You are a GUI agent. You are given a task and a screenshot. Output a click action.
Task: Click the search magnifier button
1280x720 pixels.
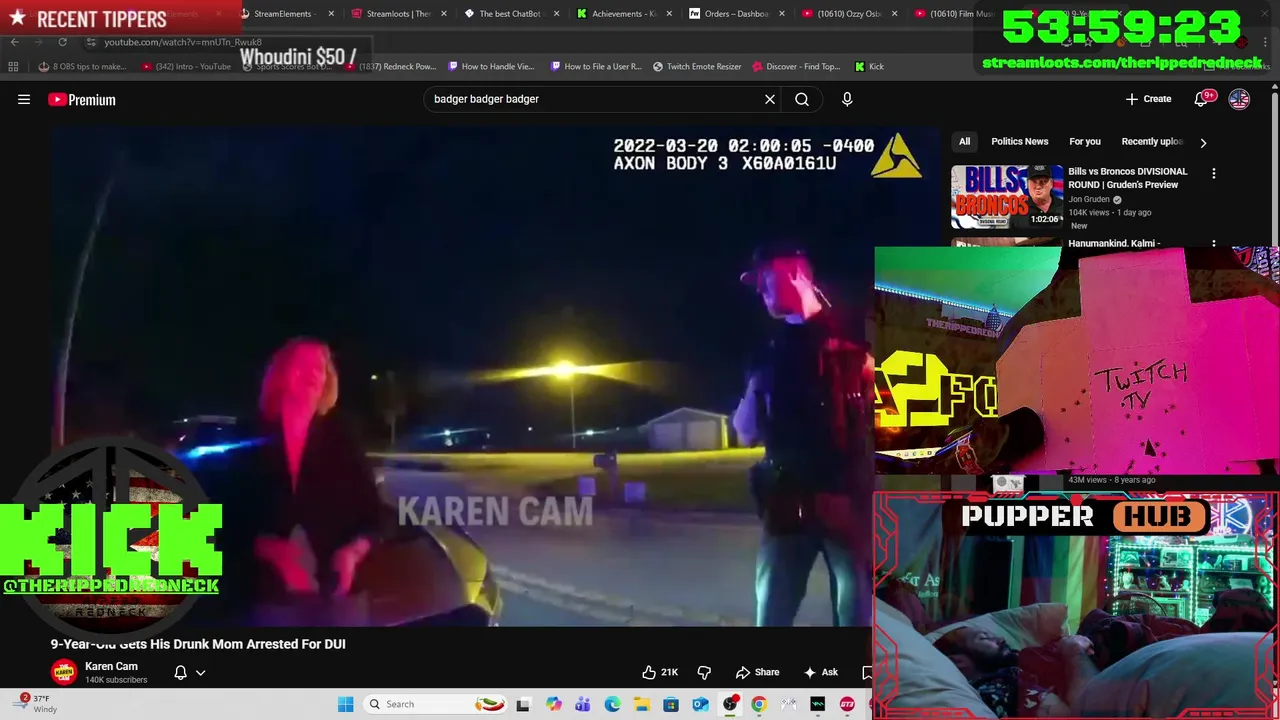tap(802, 99)
